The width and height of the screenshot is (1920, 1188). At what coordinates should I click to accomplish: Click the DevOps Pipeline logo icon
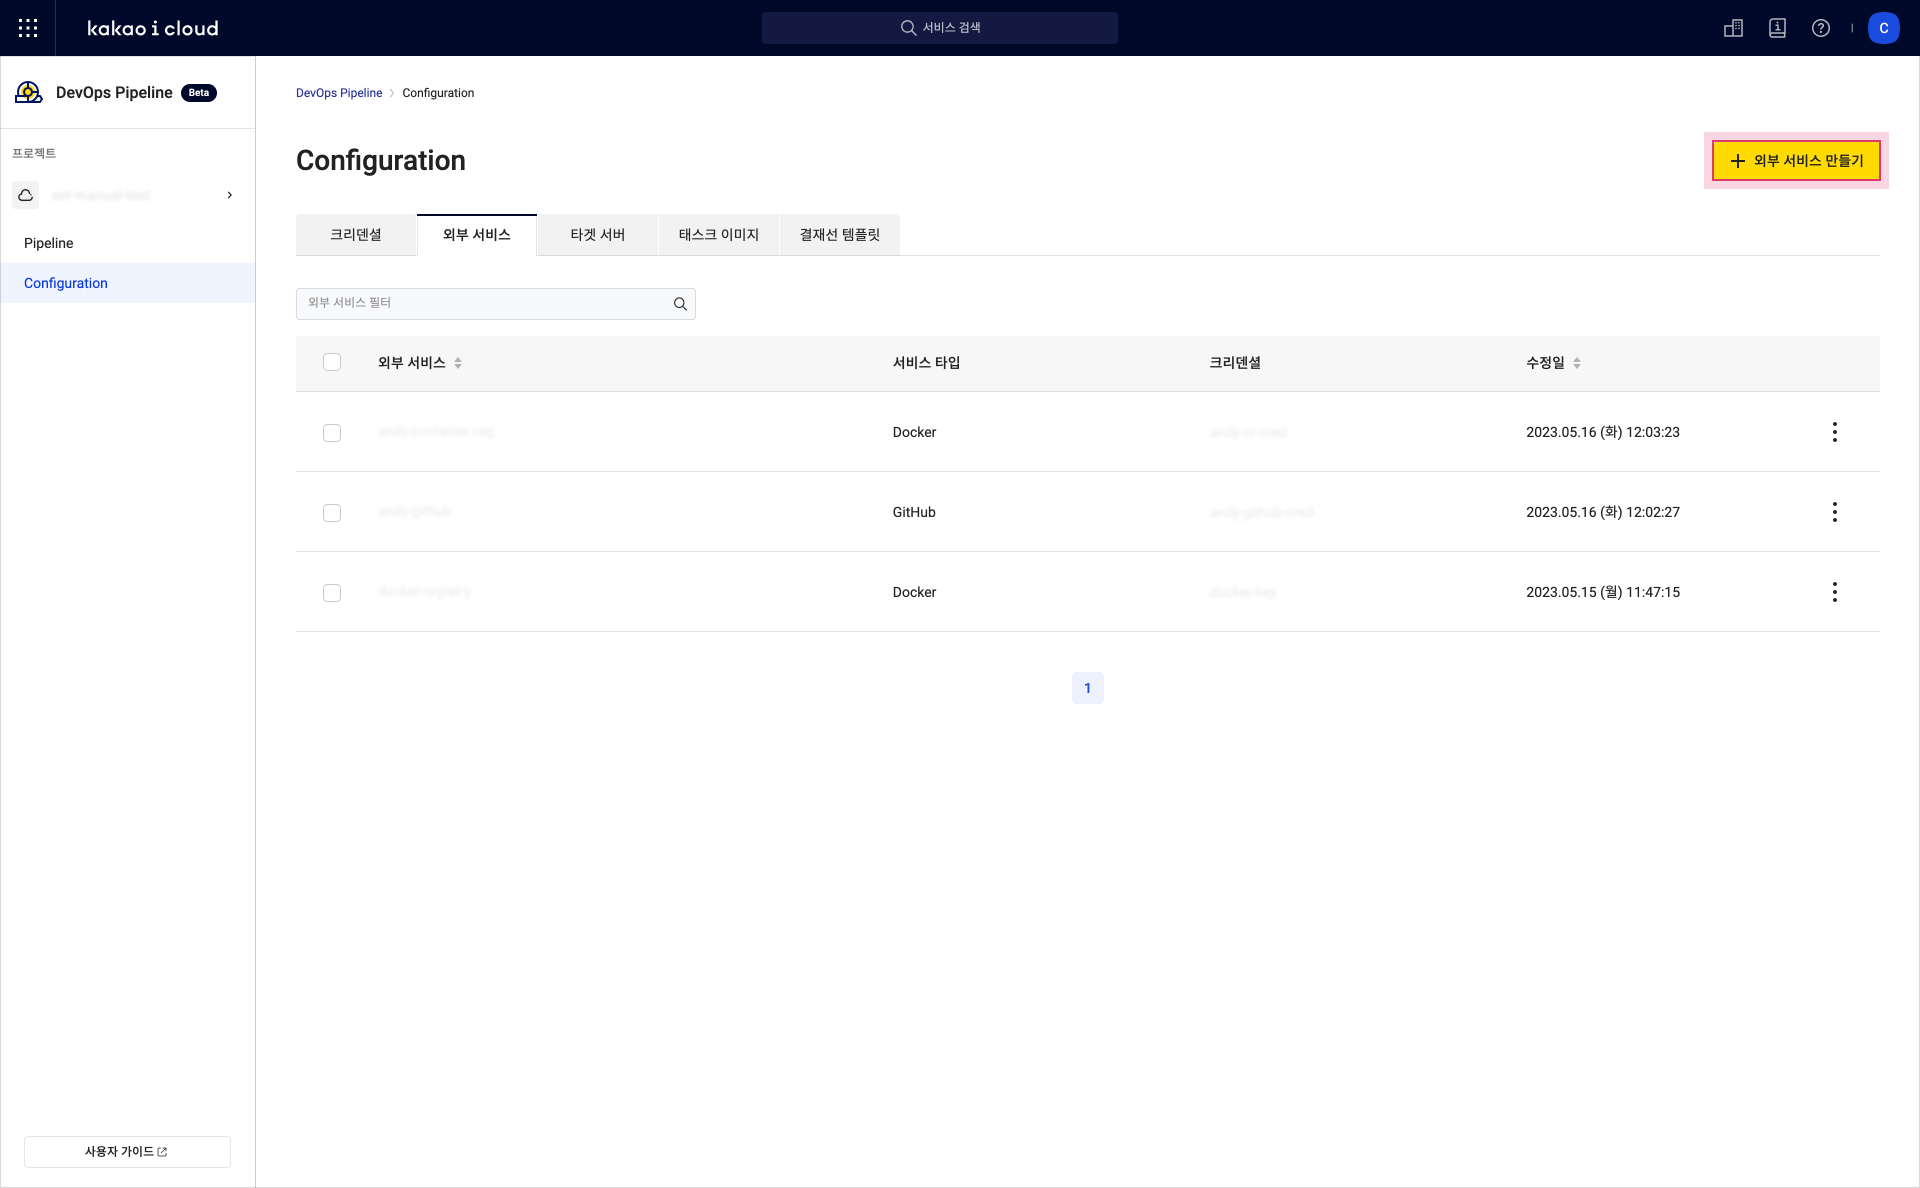29,93
